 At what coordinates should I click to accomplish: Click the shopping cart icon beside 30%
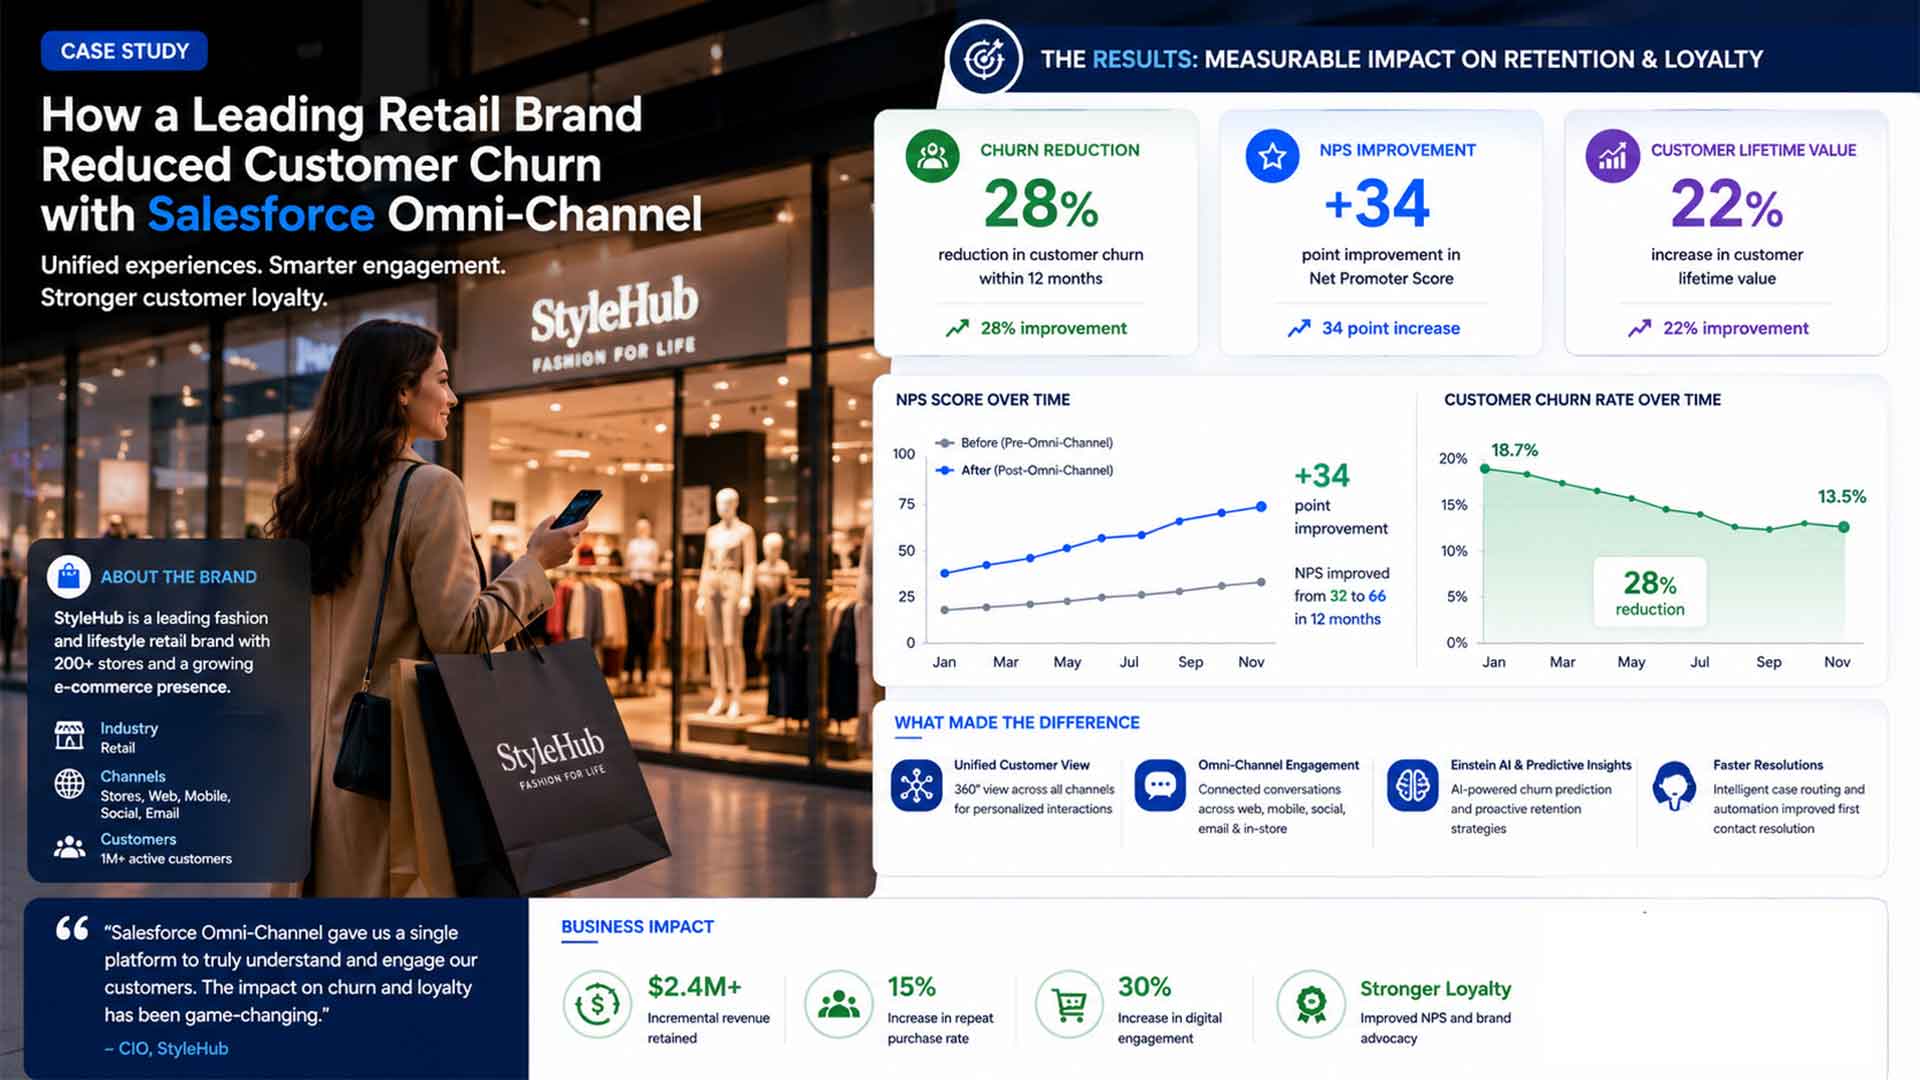coord(1069,1004)
